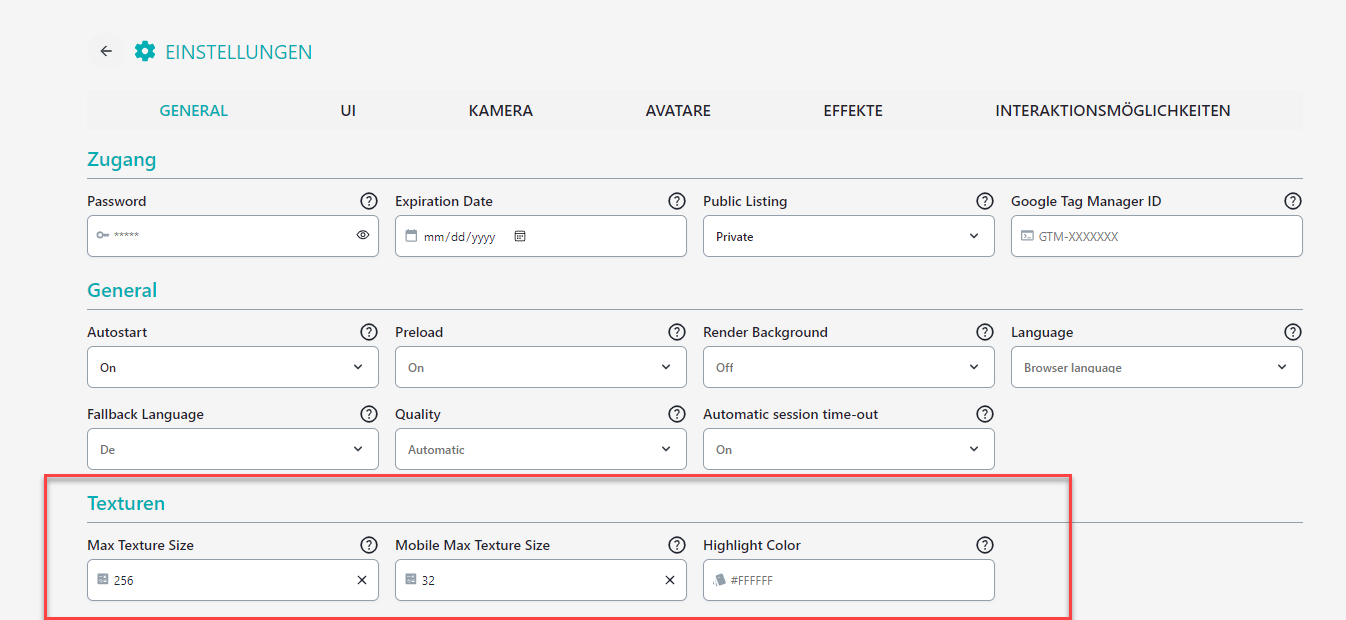The image size is (1346, 620).
Task: Select the Quality dropdown
Action: coord(540,449)
